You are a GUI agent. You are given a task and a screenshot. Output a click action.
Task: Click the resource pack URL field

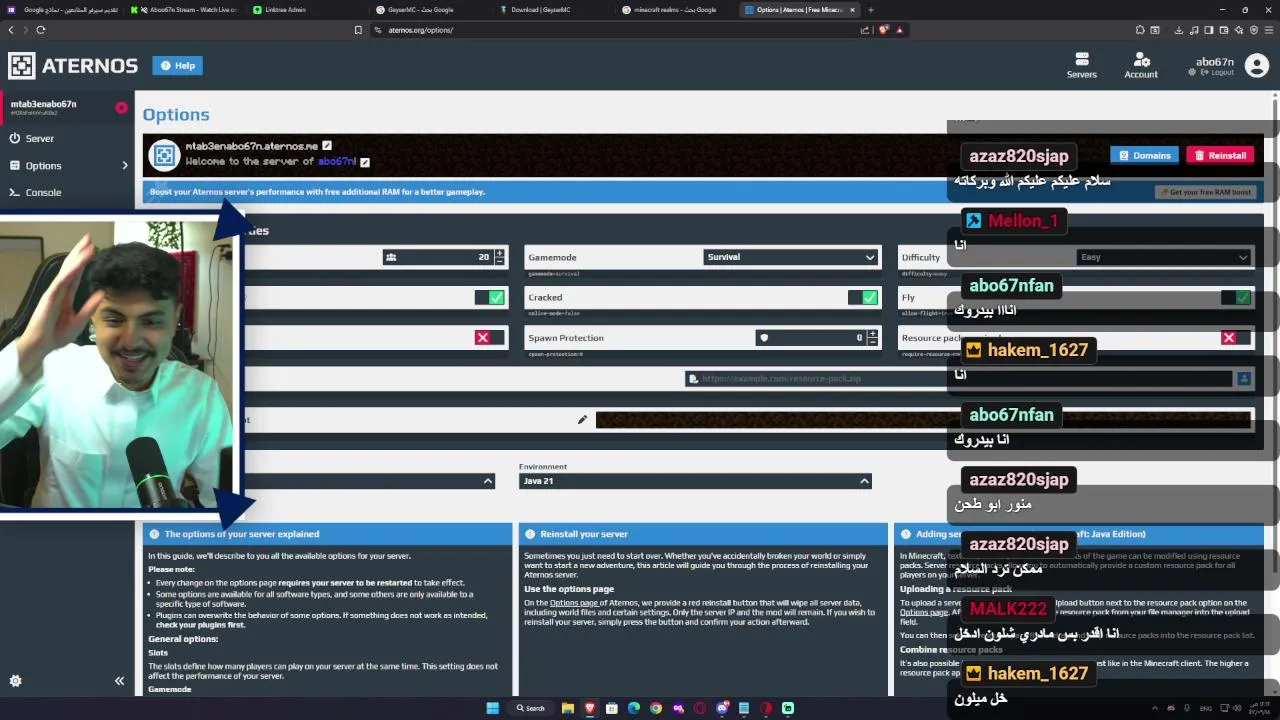coord(960,379)
